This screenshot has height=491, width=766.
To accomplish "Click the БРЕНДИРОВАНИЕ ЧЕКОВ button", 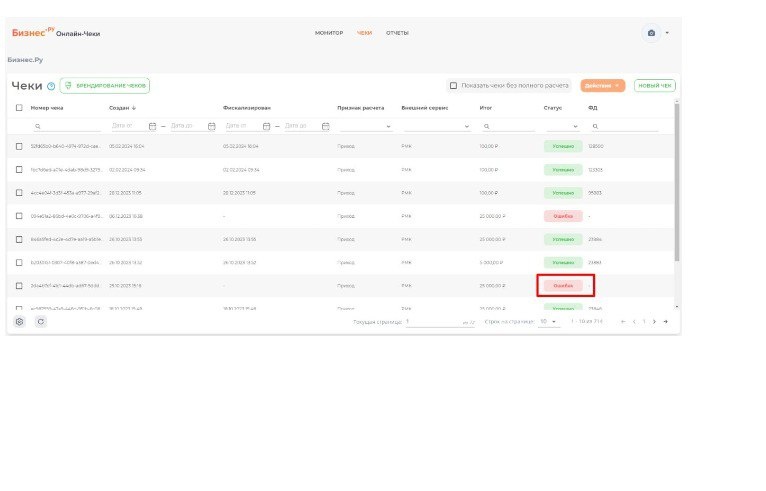I will click(x=105, y=85).
